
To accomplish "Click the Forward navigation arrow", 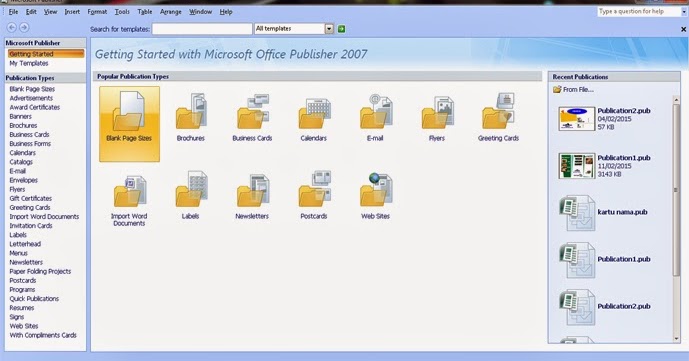I will [x=24, y=27].
